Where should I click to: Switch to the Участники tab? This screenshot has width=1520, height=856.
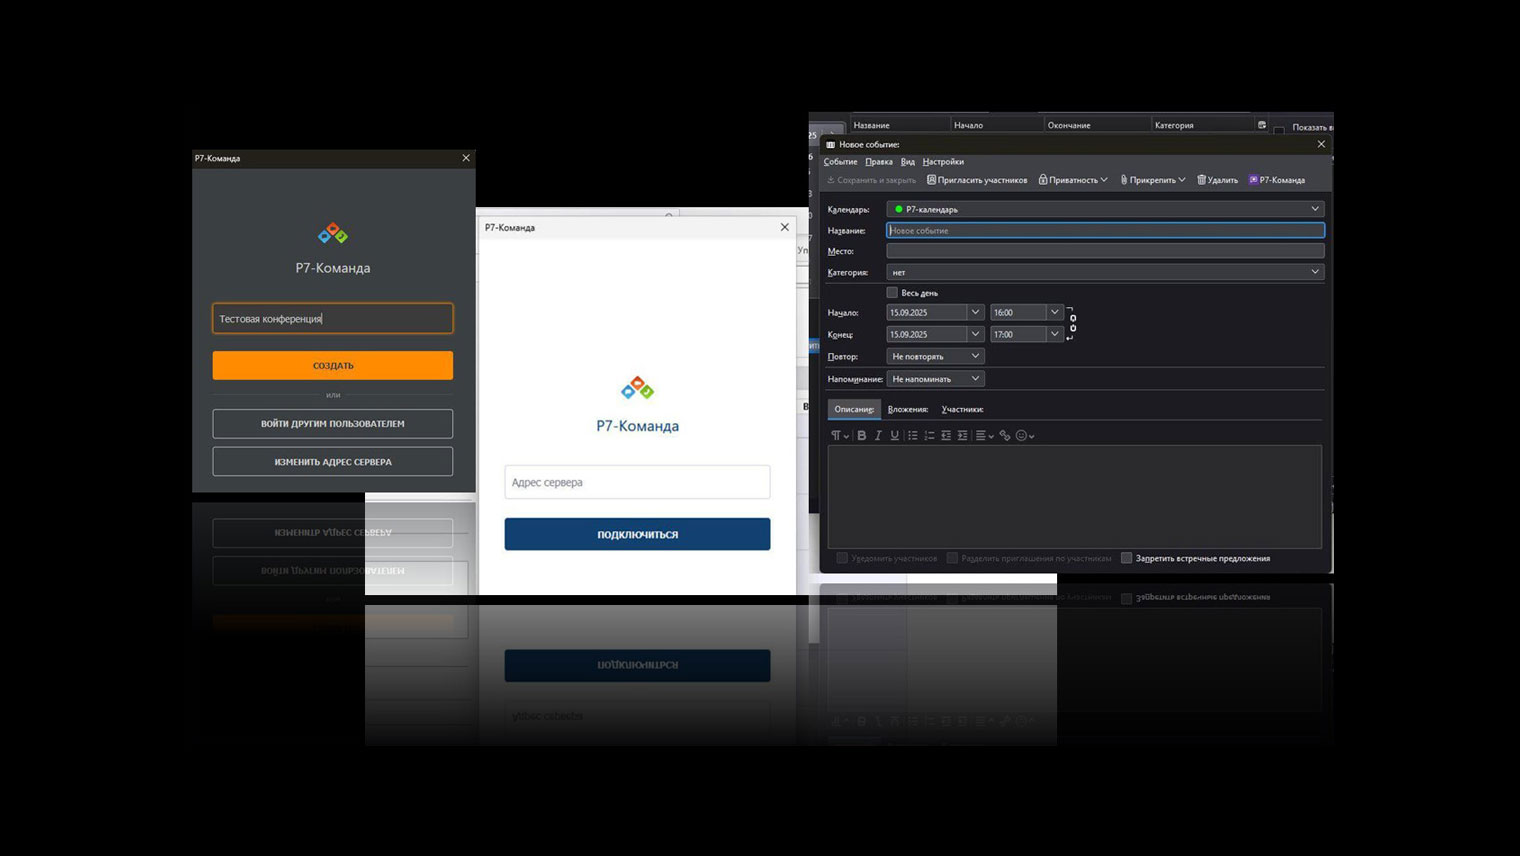point(962,409)
